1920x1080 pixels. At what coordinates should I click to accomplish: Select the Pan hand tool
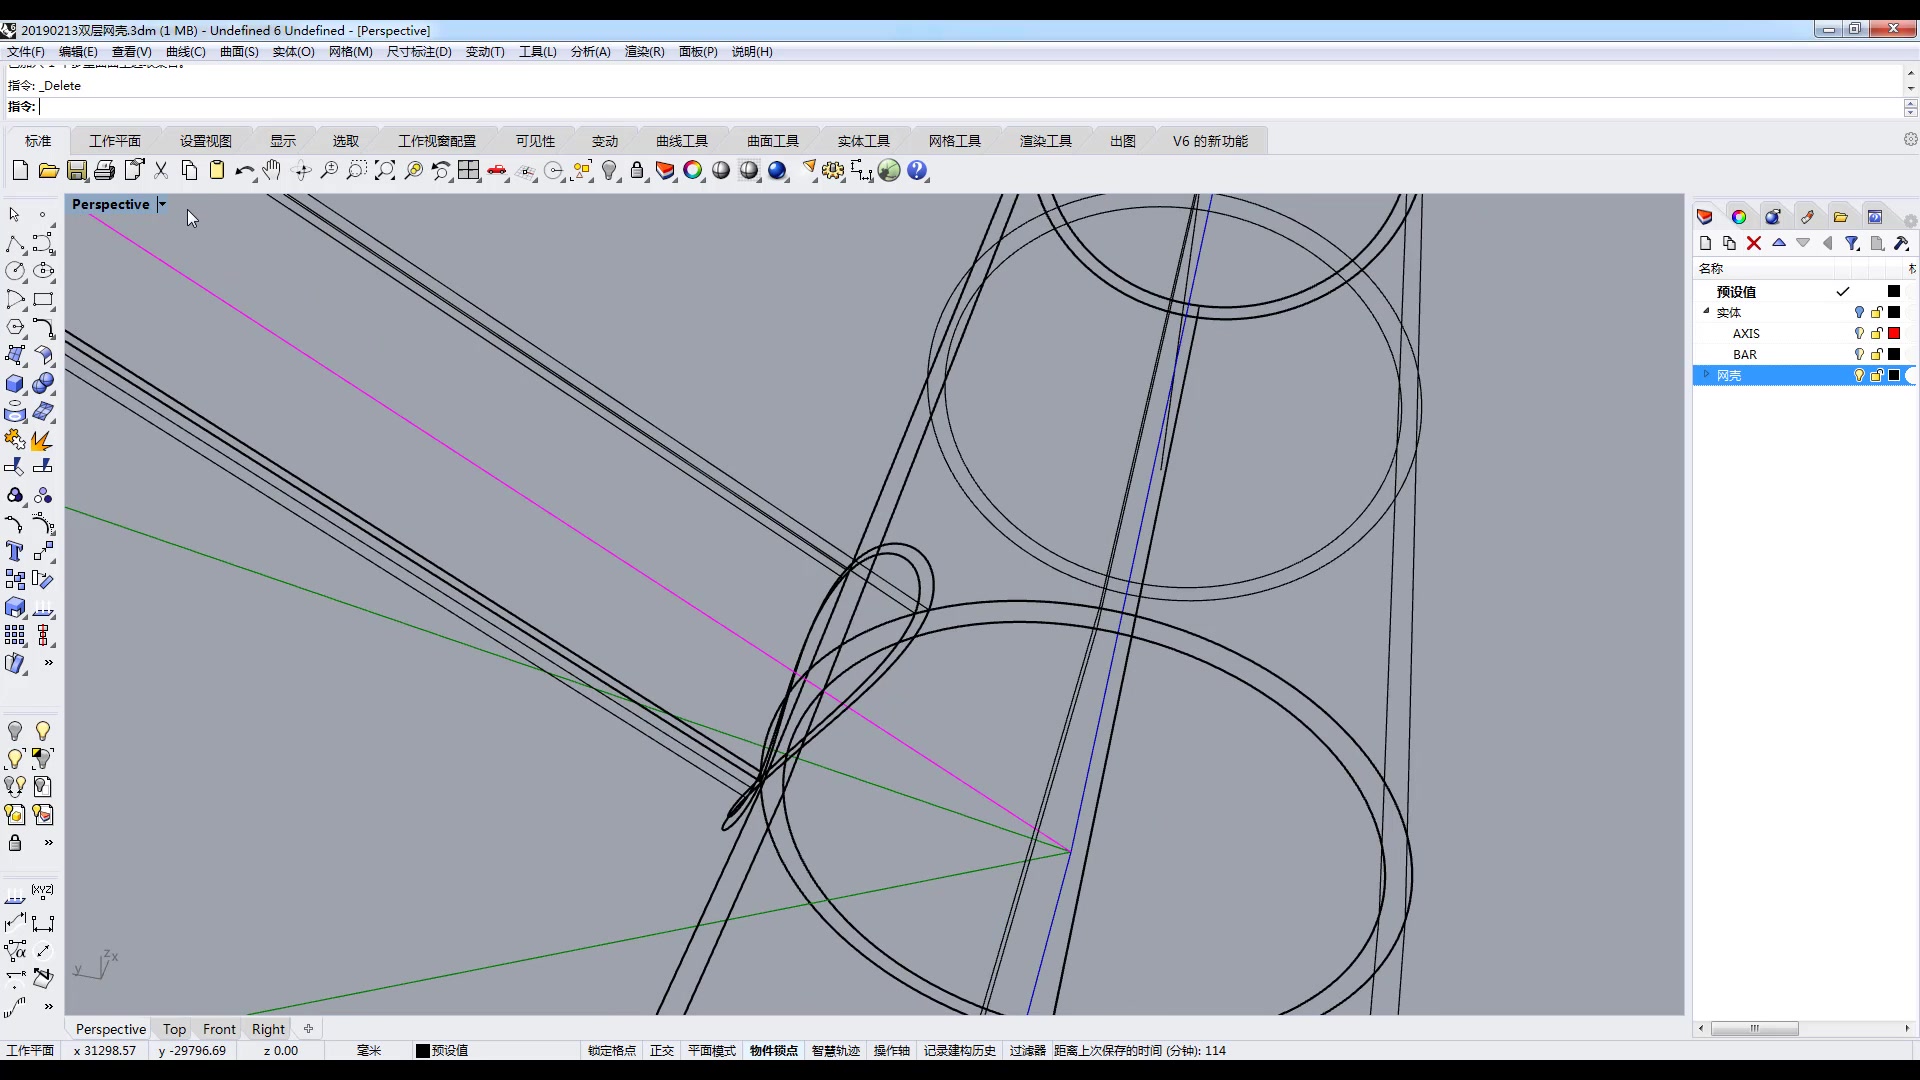(272, 171)
